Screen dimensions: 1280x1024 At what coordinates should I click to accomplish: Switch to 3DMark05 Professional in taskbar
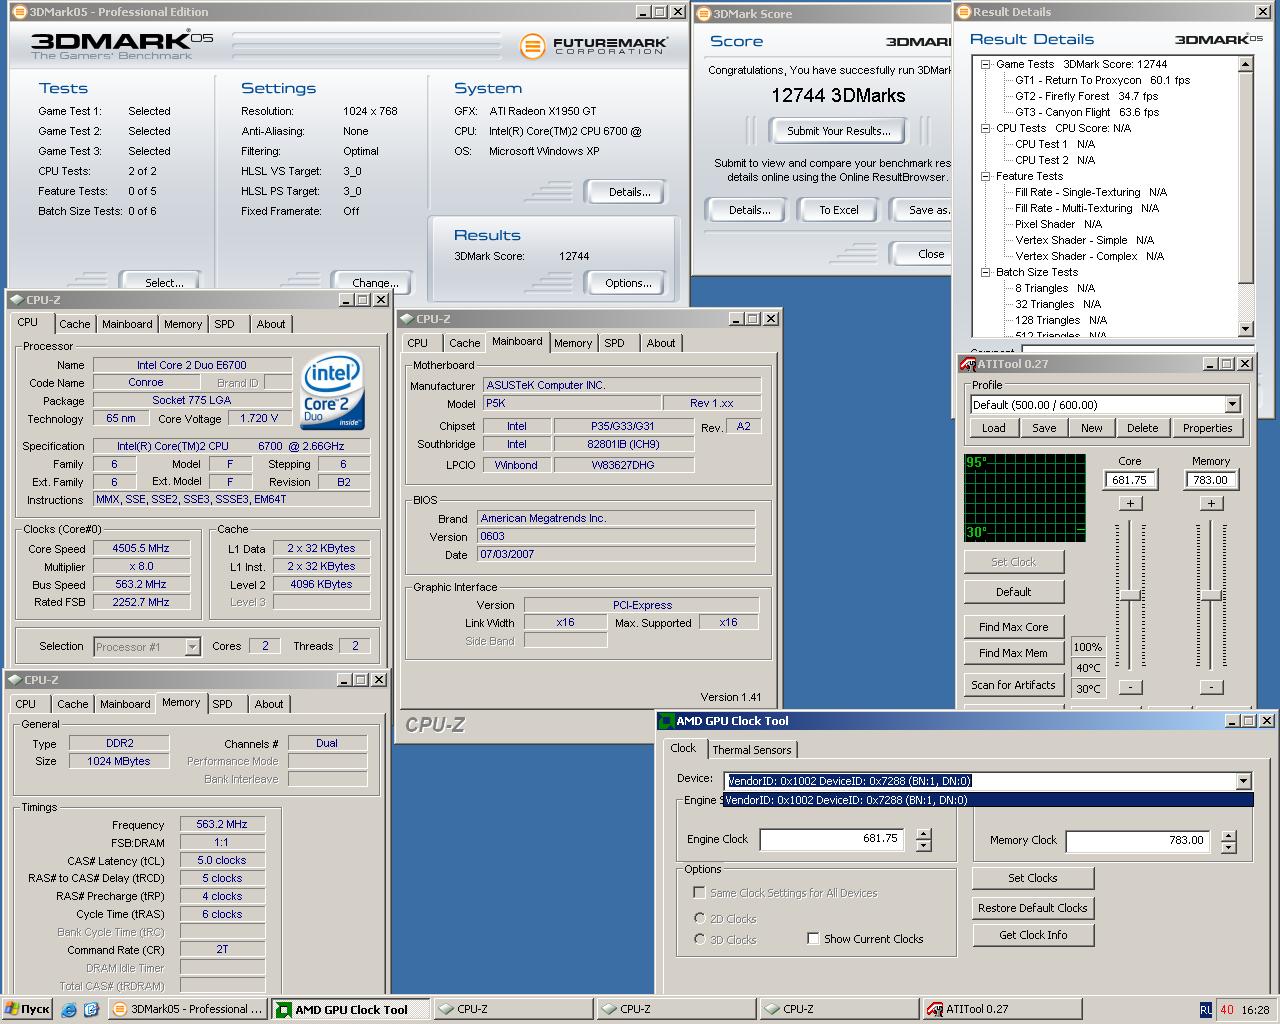coord(188,1010)
